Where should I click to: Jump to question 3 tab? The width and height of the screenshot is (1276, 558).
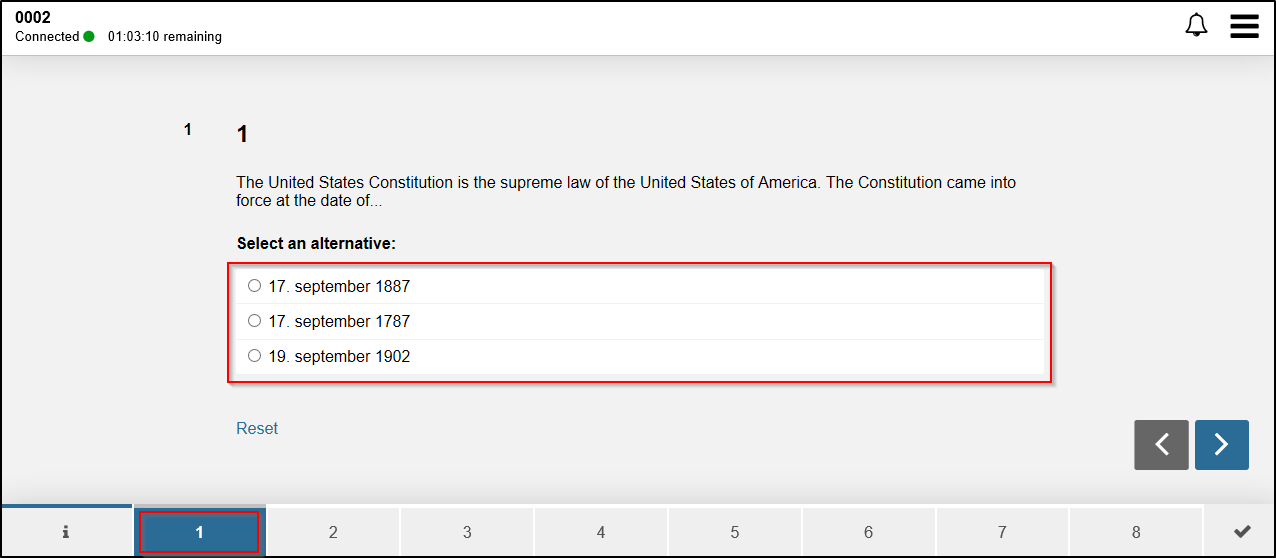[x=467, y=532]
